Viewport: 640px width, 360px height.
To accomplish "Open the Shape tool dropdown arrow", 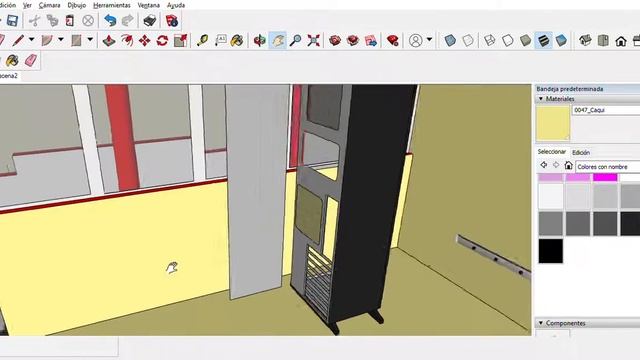I will pos(90,40).
